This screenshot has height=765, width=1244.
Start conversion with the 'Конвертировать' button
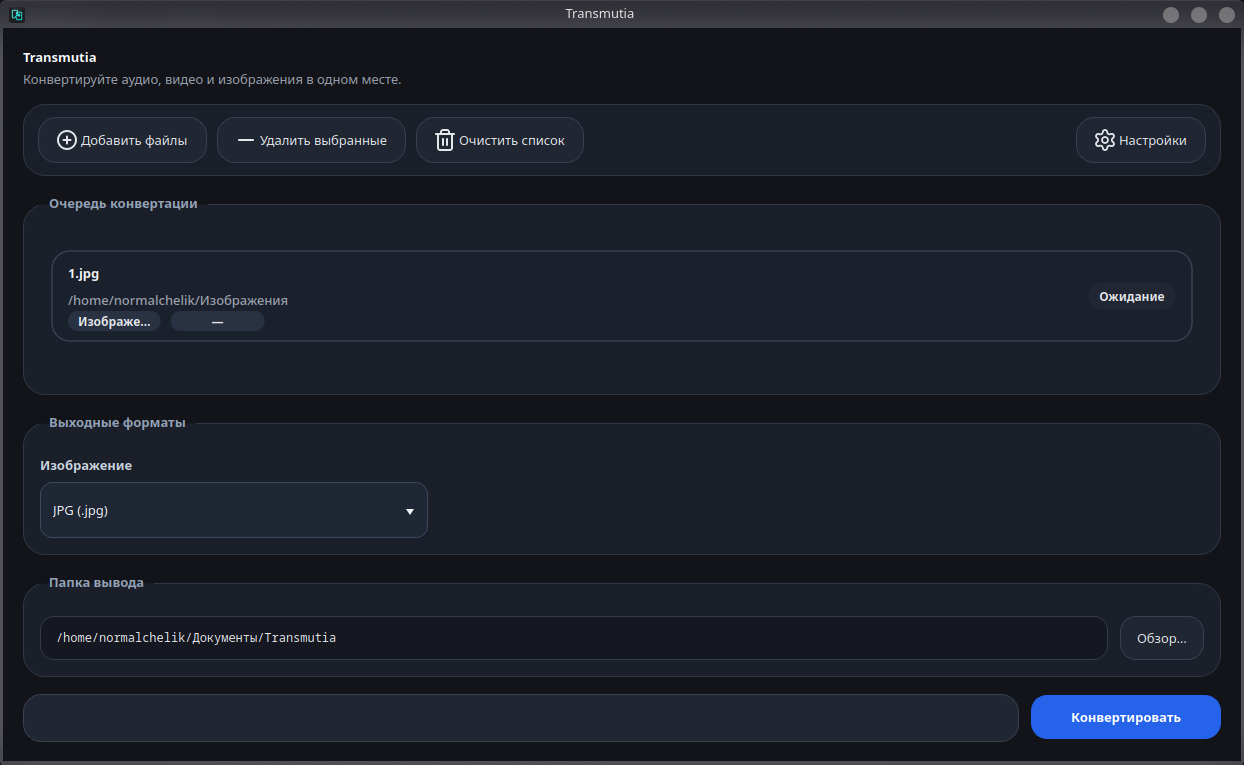click(x=1126, y=717)
